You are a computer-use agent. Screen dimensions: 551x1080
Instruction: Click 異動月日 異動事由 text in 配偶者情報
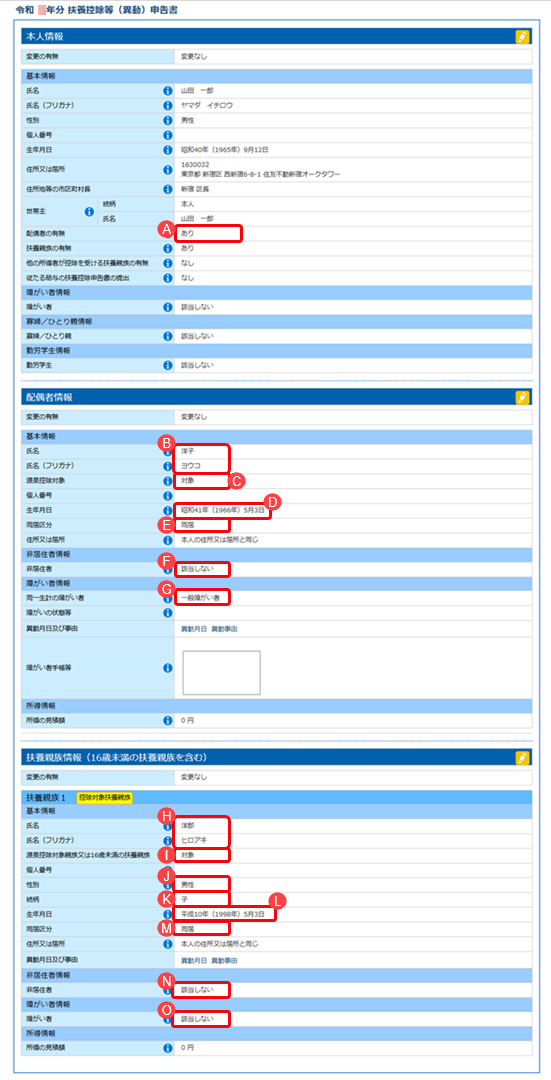click(209, 630)
